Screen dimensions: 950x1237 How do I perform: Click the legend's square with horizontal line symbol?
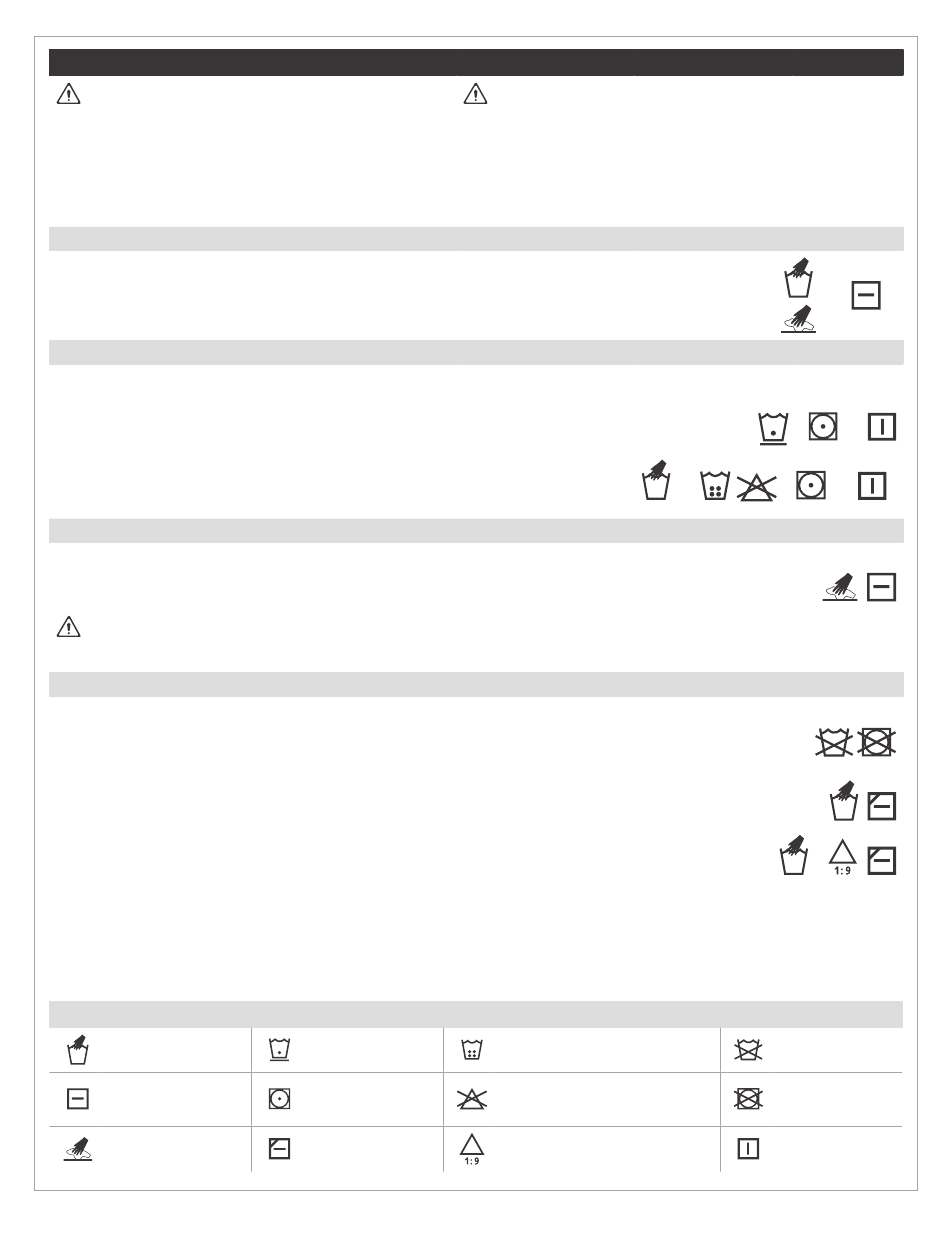point(76,1097)
